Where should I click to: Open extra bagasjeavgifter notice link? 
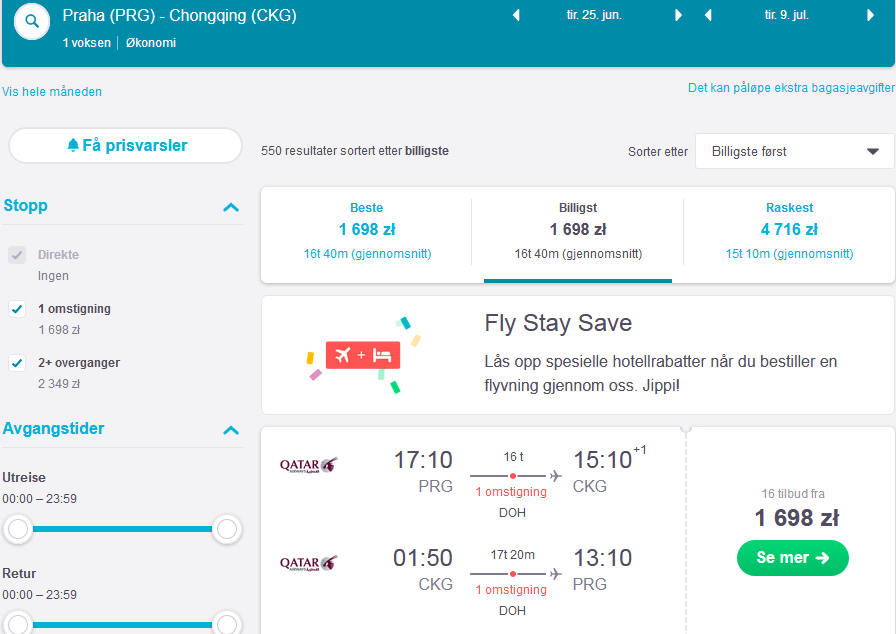tap(791, 87)
